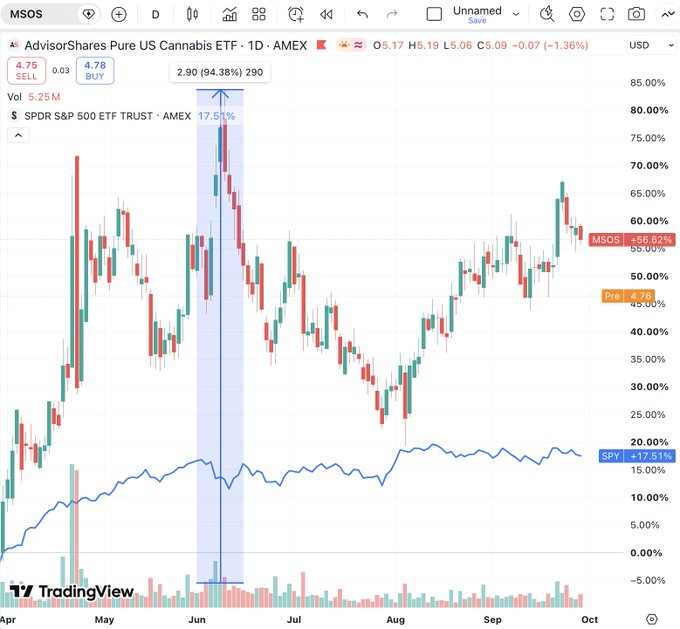Open quick search with the lightning magnifier icon
The width and height of the screenshot is (680, 629).
point(547,14)
